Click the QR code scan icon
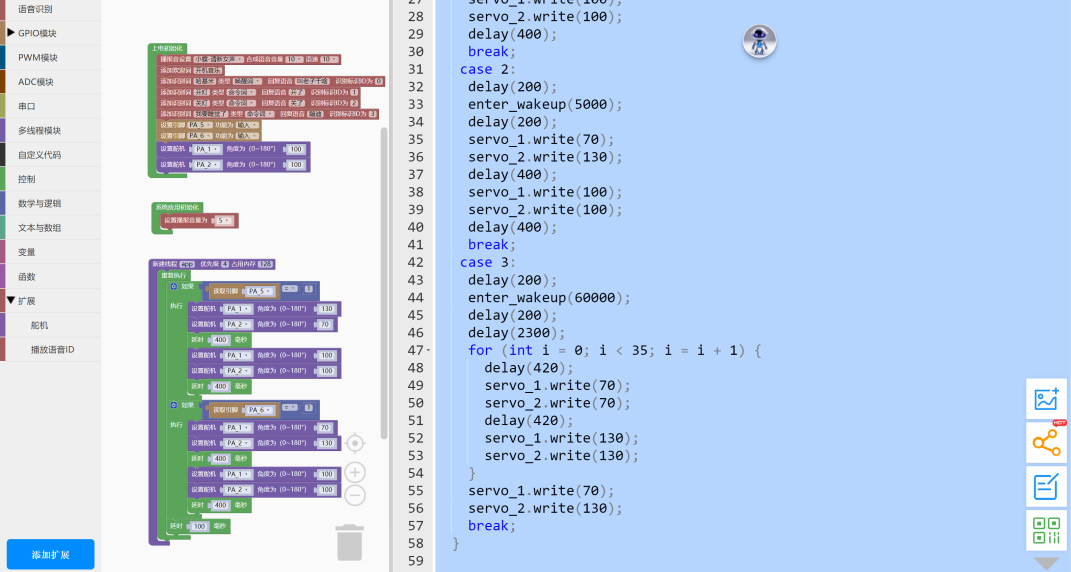The width and height of the screenshot is (1071, 572). (x=1046, y=530)
